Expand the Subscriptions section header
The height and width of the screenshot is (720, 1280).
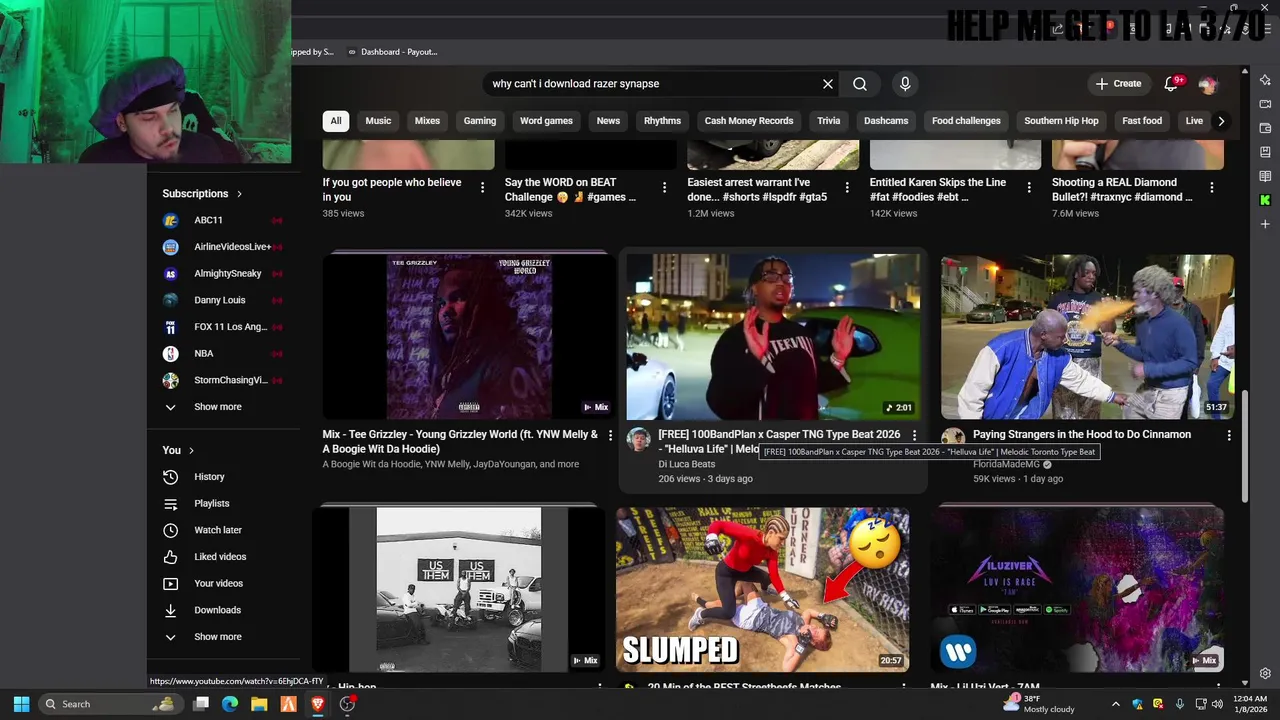202,194
